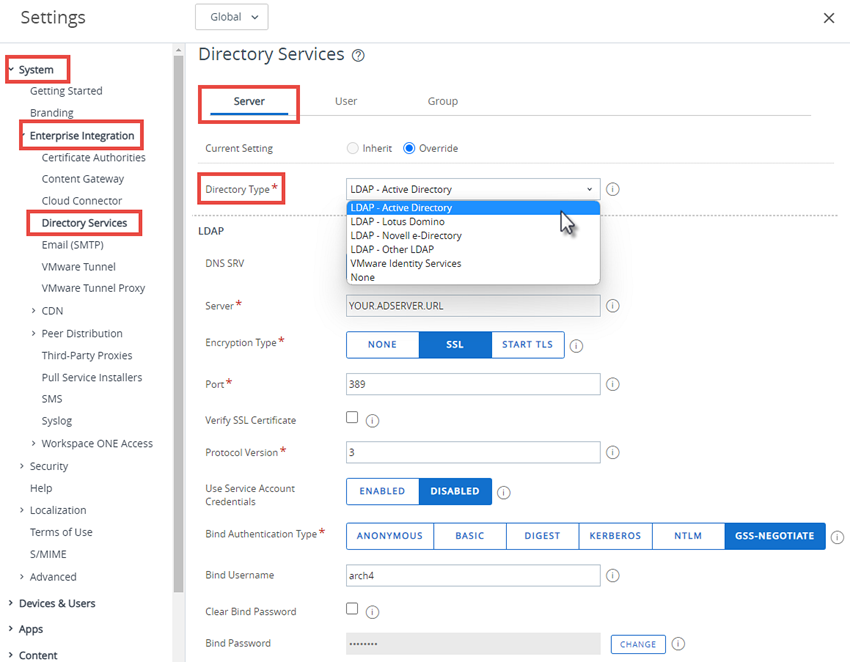Expand the Security settings node

(x=22, y=466)
